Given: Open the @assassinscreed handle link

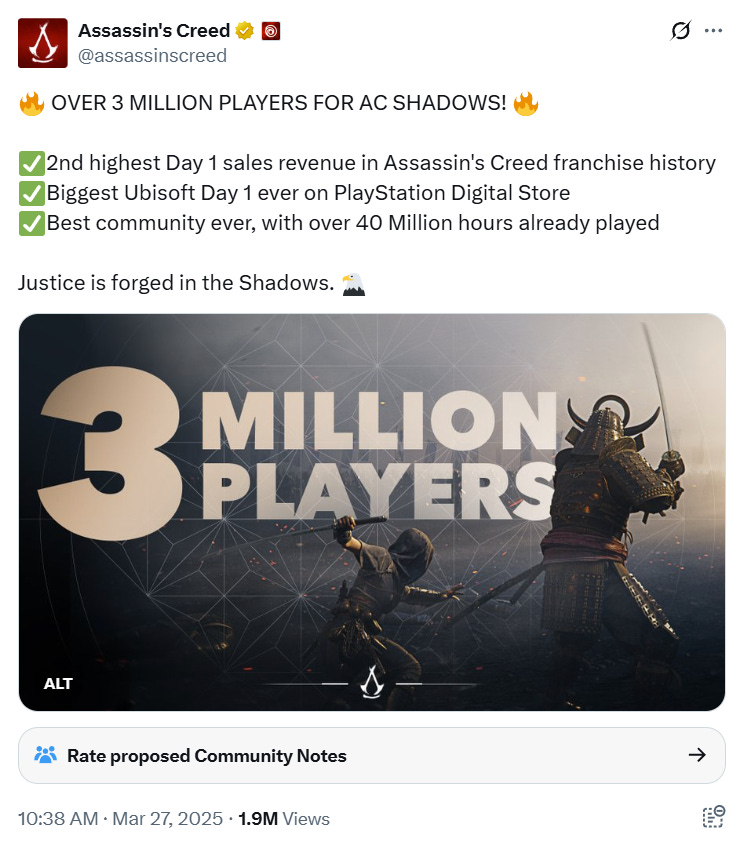Looking at the screenshot, I should [153, 56].
